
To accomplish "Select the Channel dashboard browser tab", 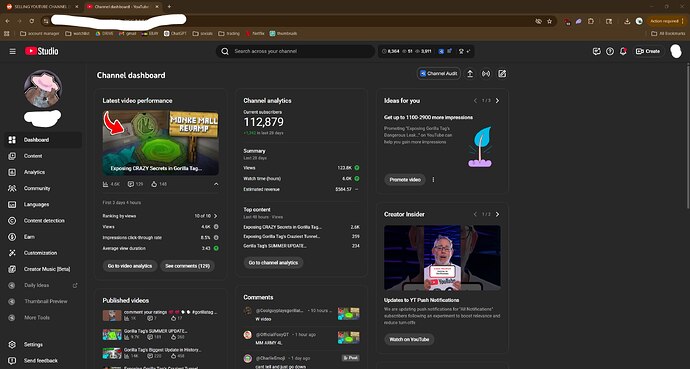I will [x=122, y=7].
